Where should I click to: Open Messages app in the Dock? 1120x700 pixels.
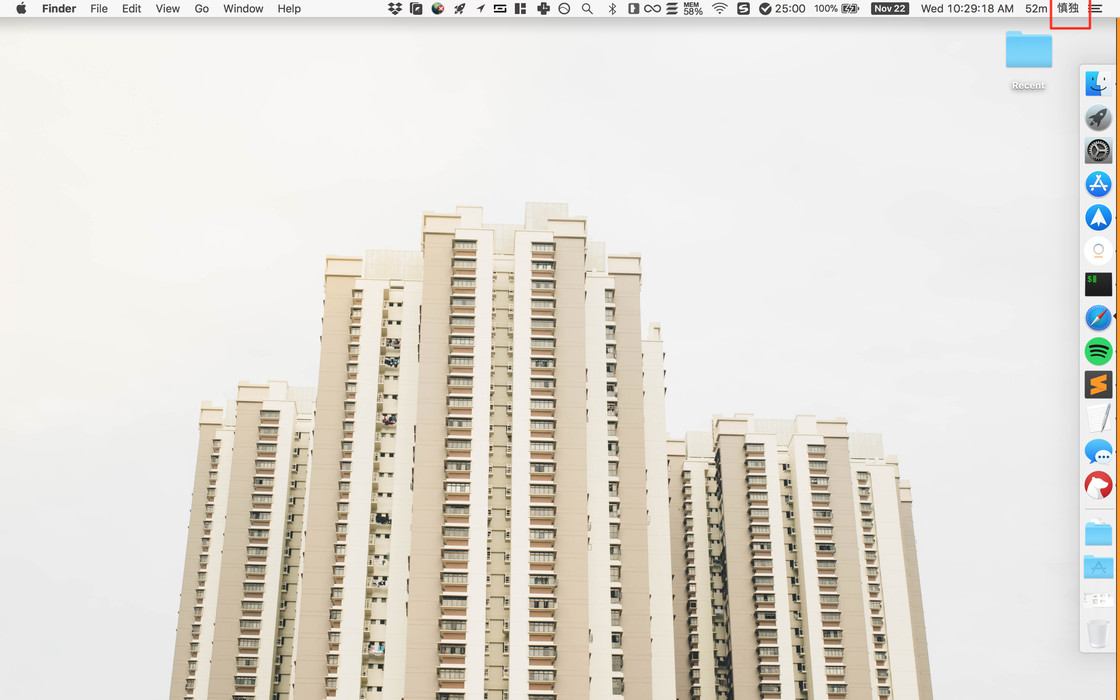coord(1098,452)
